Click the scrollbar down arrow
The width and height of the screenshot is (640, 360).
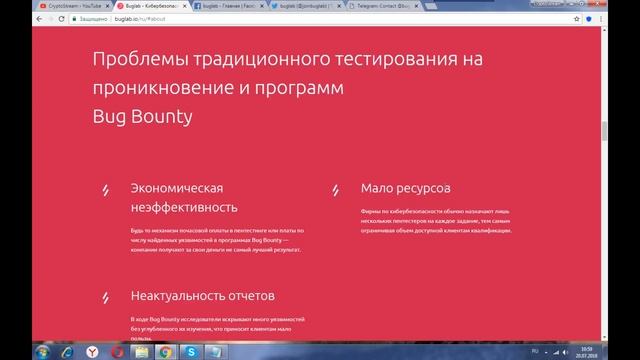(604, 338)
